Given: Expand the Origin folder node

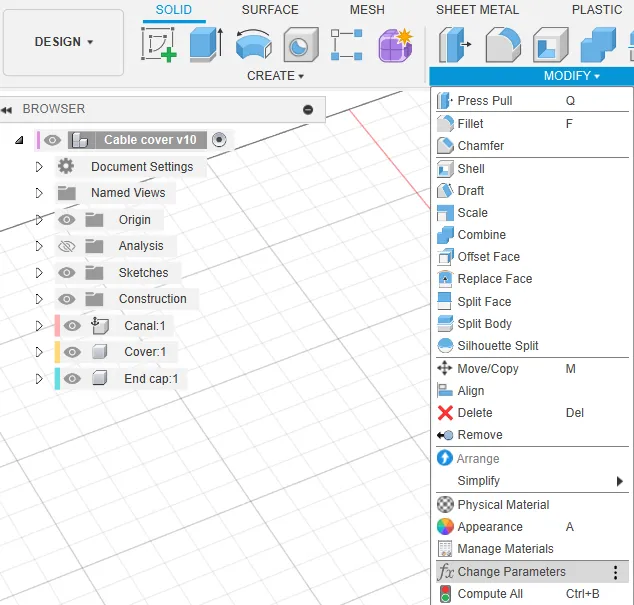Looking at the screenshot, I should pos(39,220).
